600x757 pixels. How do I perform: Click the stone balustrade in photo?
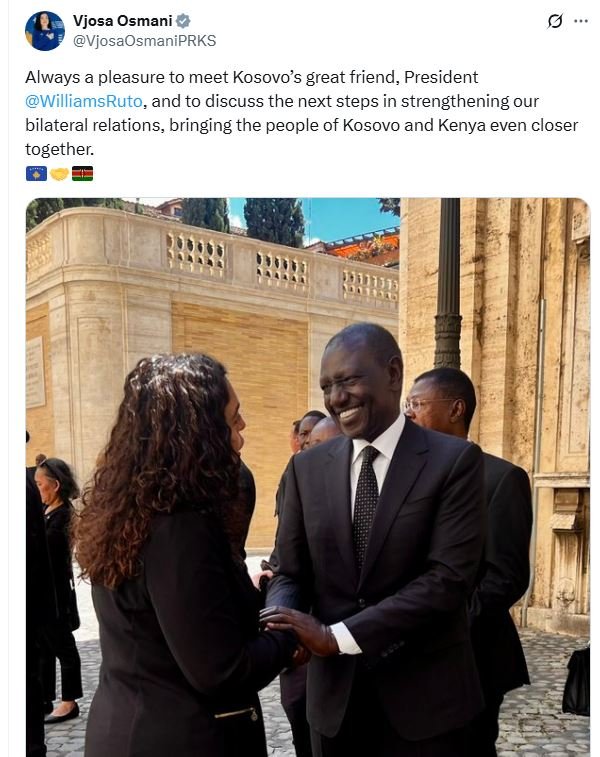pos(280,268)
